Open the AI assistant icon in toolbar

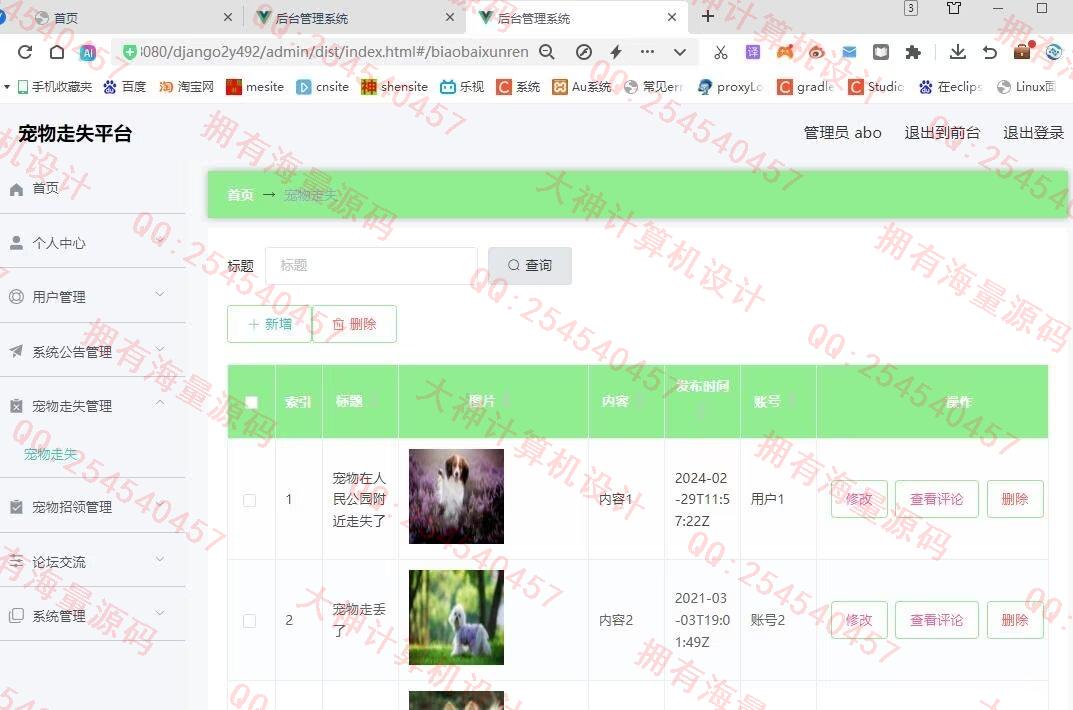(x=88, y=52)
